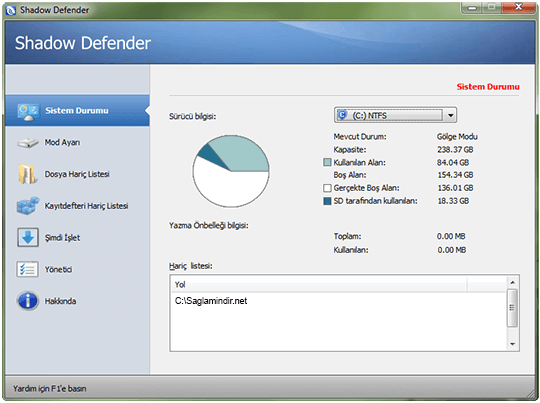540x403 pixels.
Task: Click the 84.04 GB used value
Action: [453, 162]
